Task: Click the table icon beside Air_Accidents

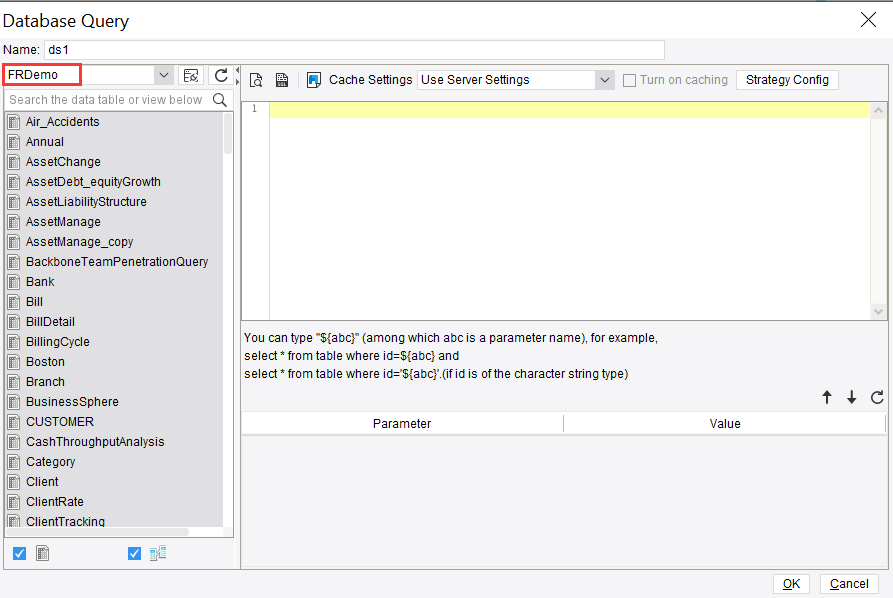Action: point(14,122)
